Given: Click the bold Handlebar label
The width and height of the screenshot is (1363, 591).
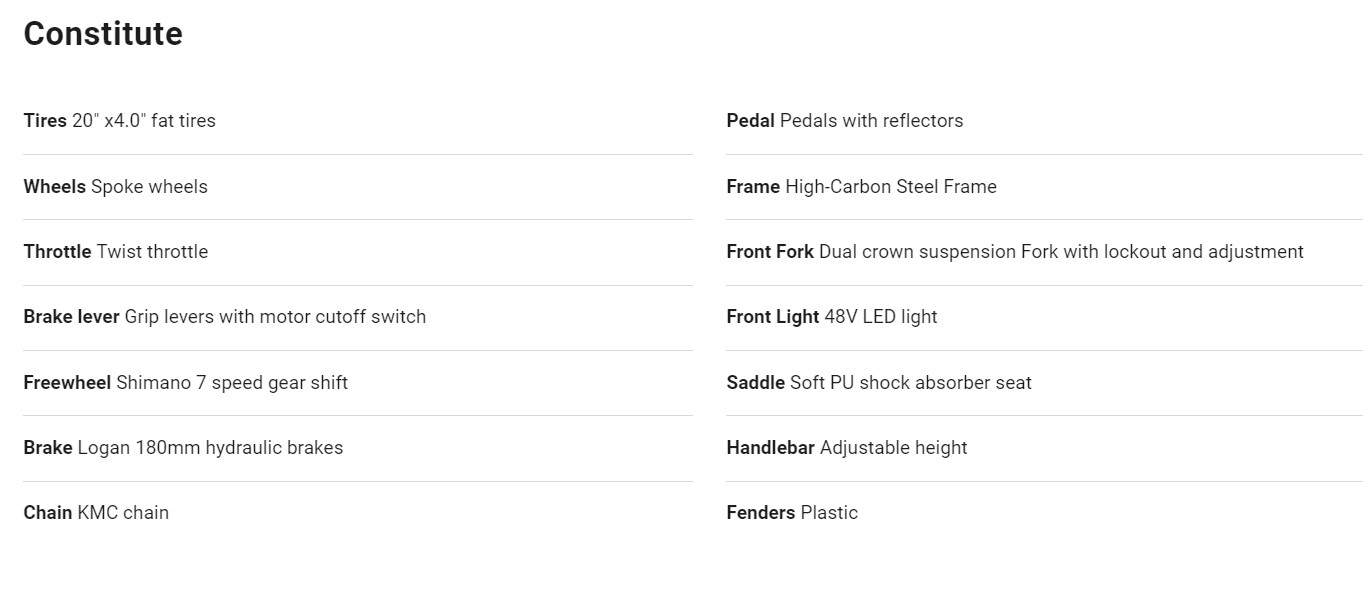Looking at the screenshot, I should pos(770,448).
